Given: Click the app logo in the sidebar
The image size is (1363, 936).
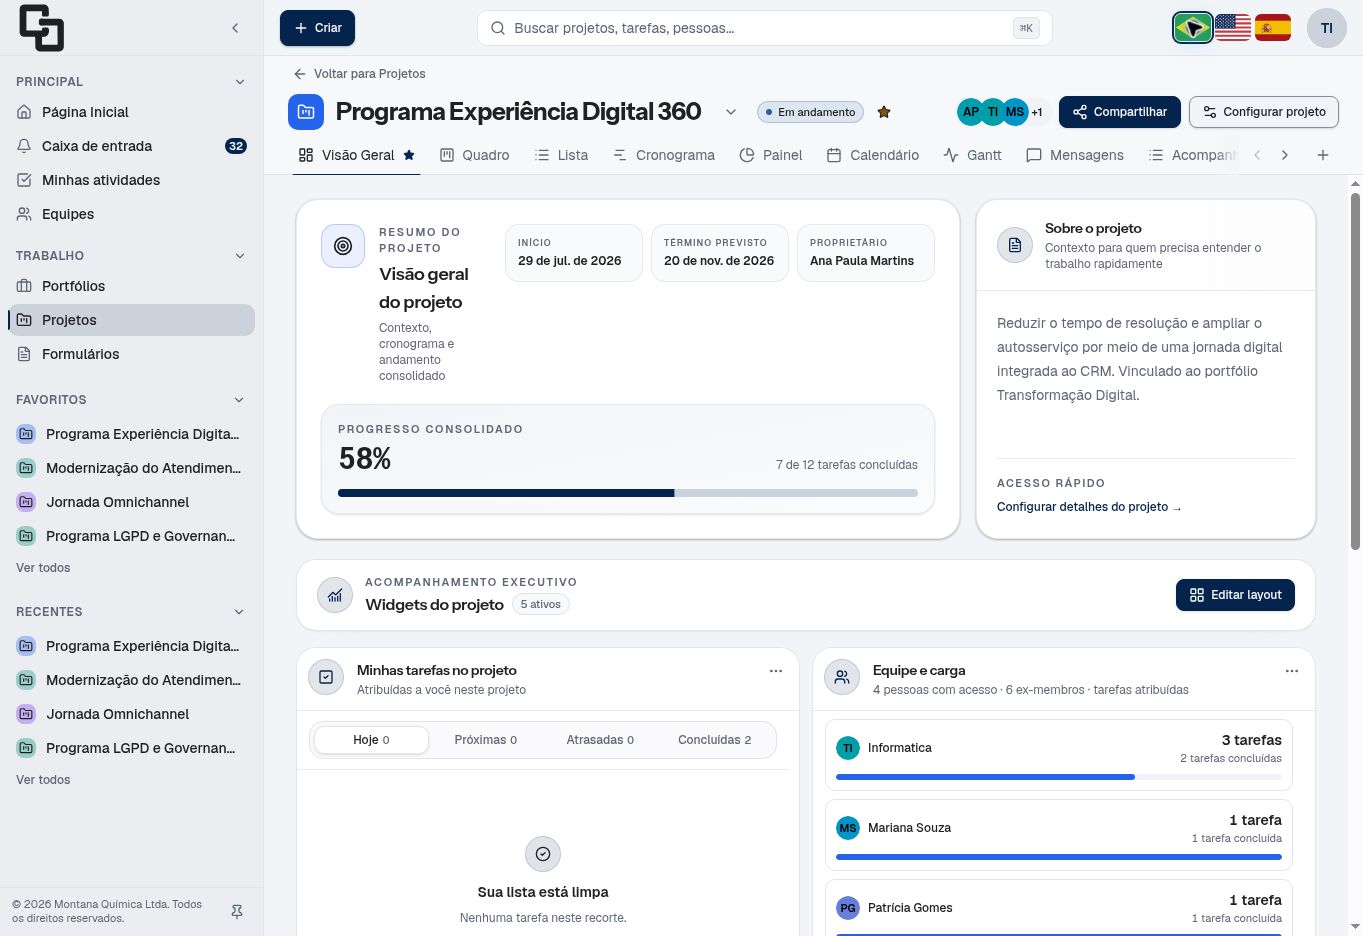Looking at the screenshot, I should tap(41, 28).
